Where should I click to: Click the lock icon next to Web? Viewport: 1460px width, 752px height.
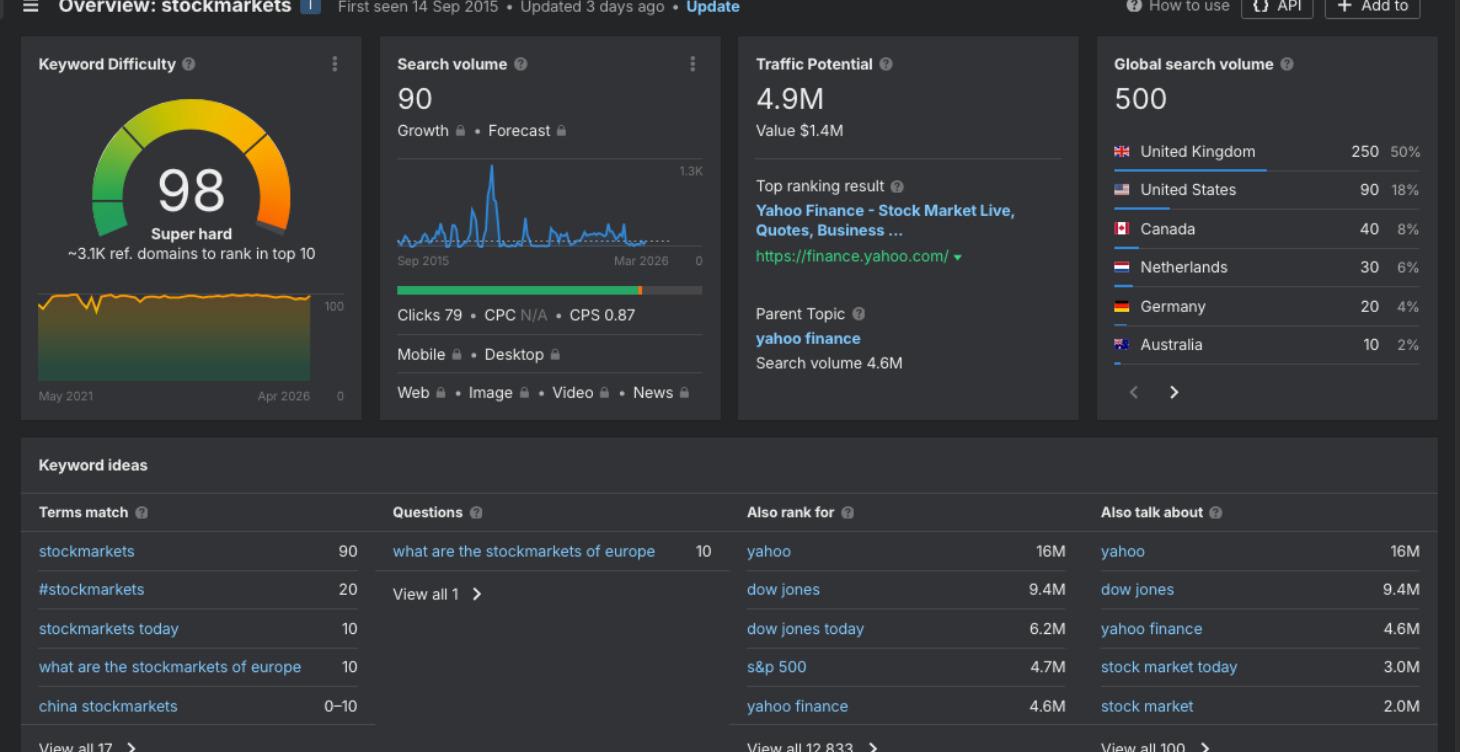(441, 393)
